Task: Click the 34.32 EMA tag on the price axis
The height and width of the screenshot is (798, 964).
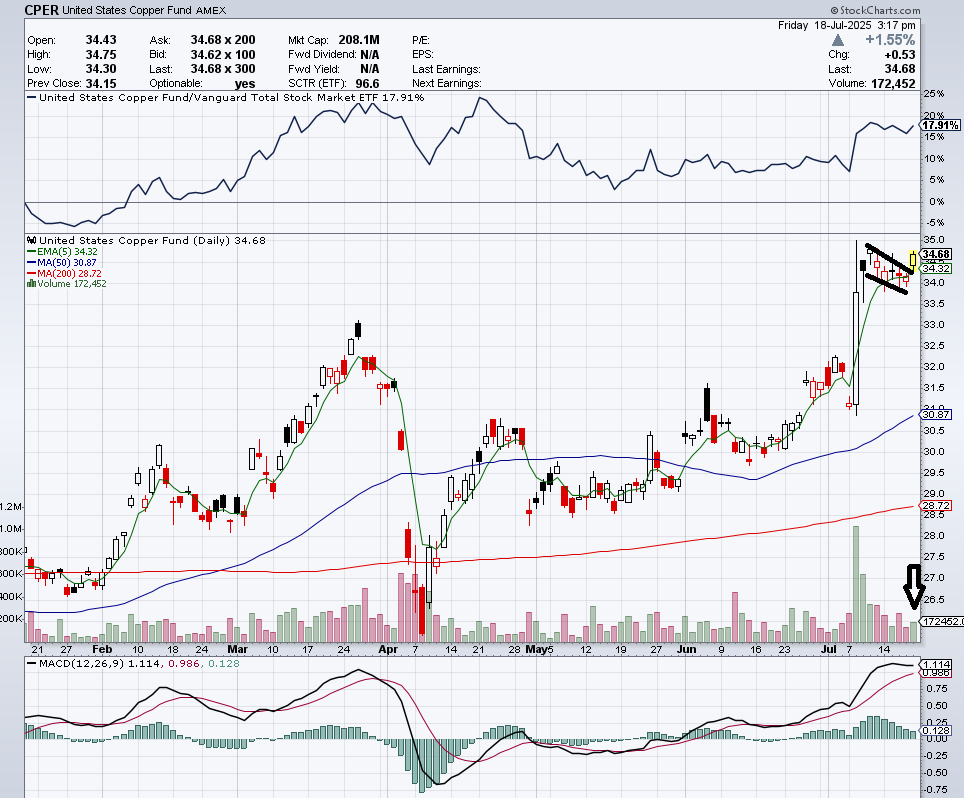Action: [x=936, y=268]
